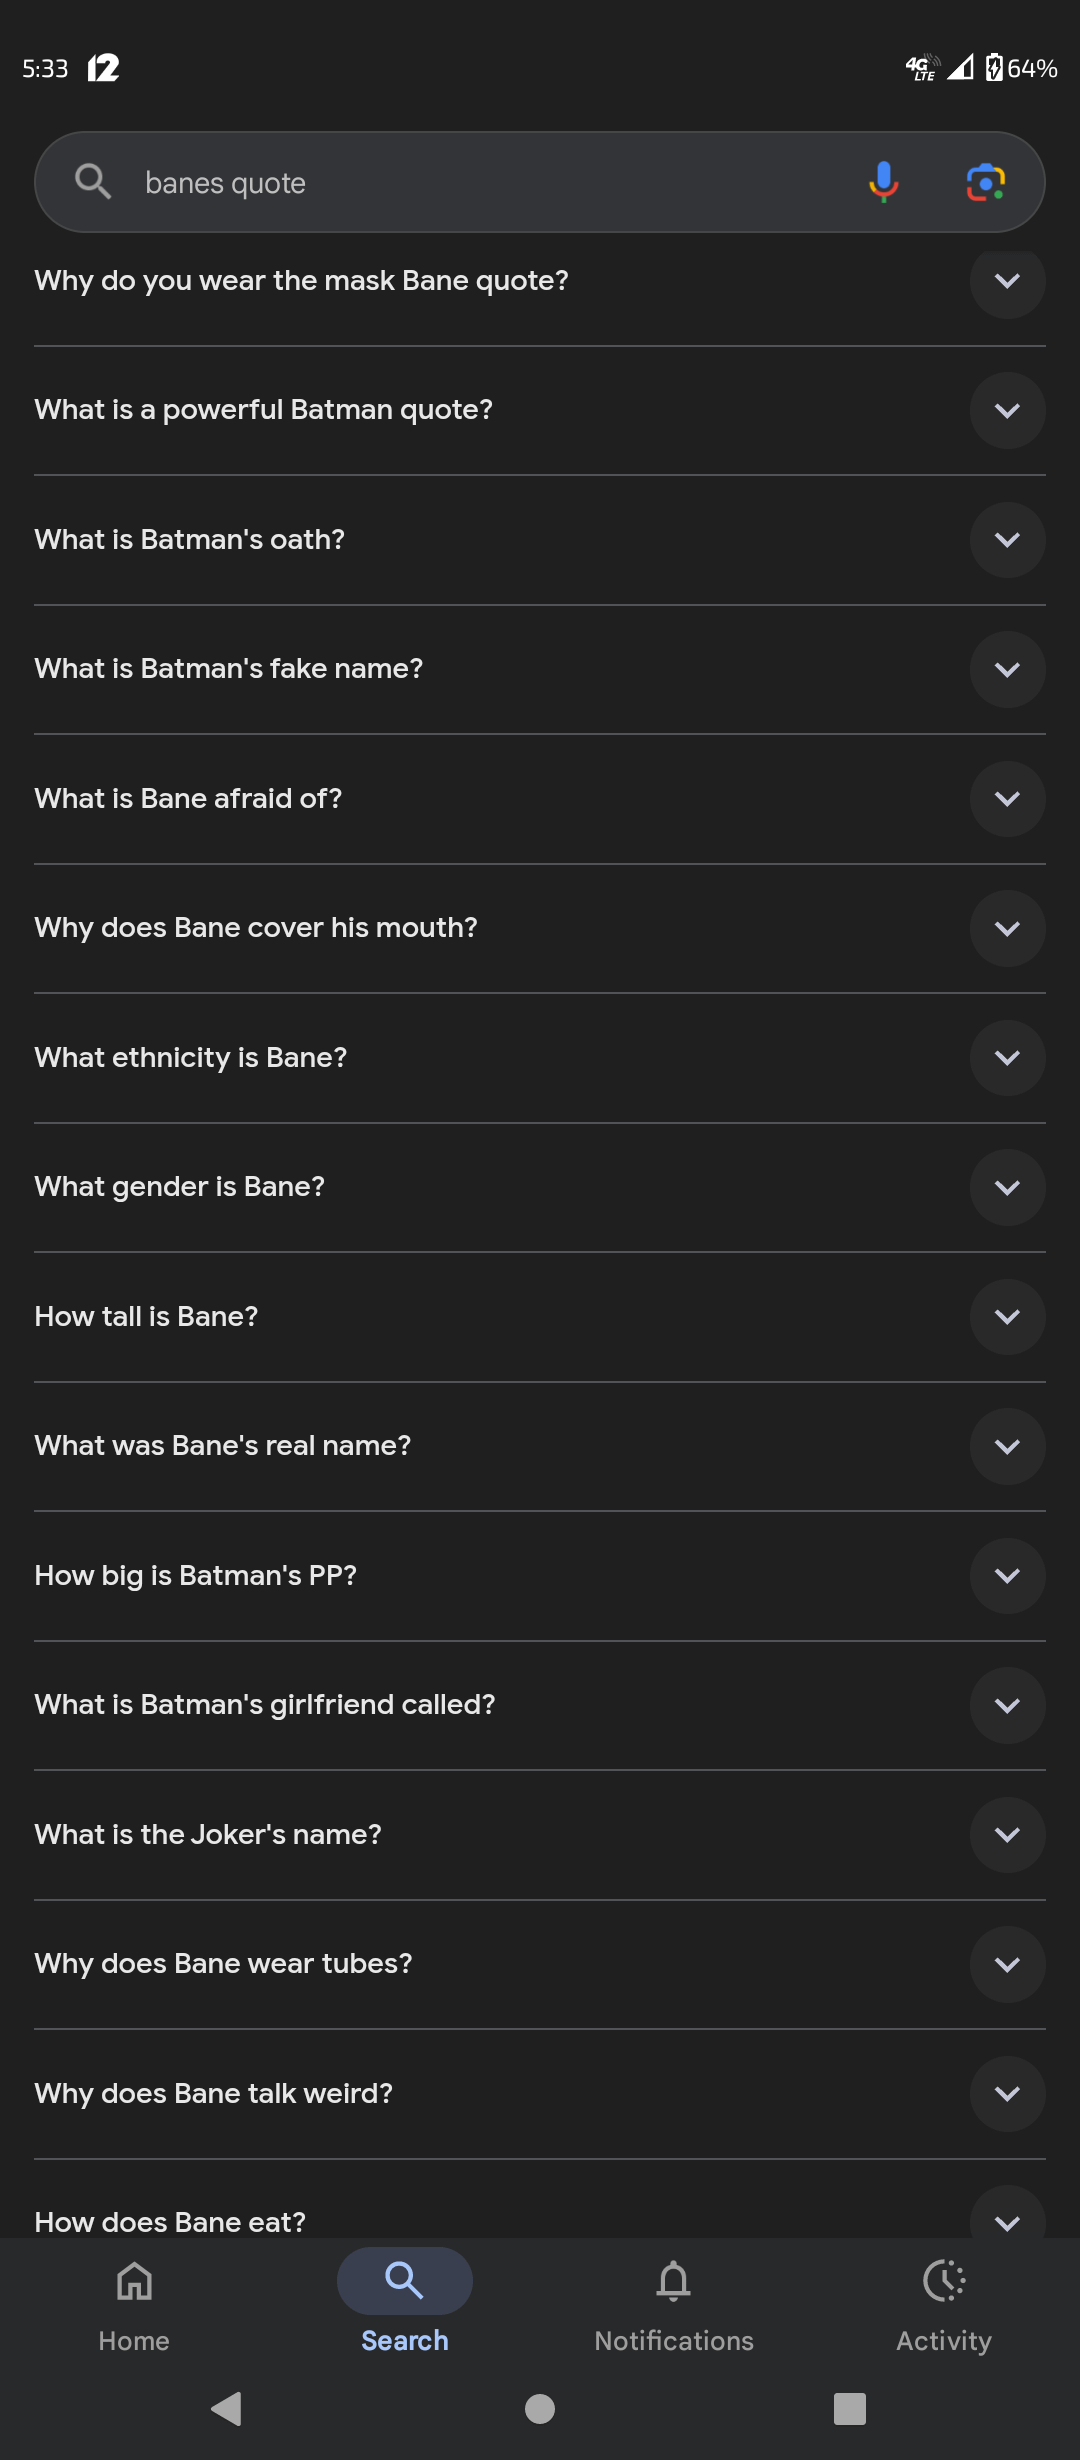Tap the magnifier icon in search bar
Viewport: 1080px width, 2460px height.
pyautogui.click(x=93, y=182)
